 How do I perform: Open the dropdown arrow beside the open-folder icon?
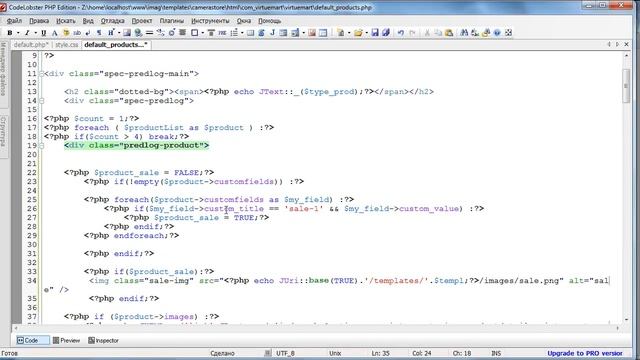point(367,33)
